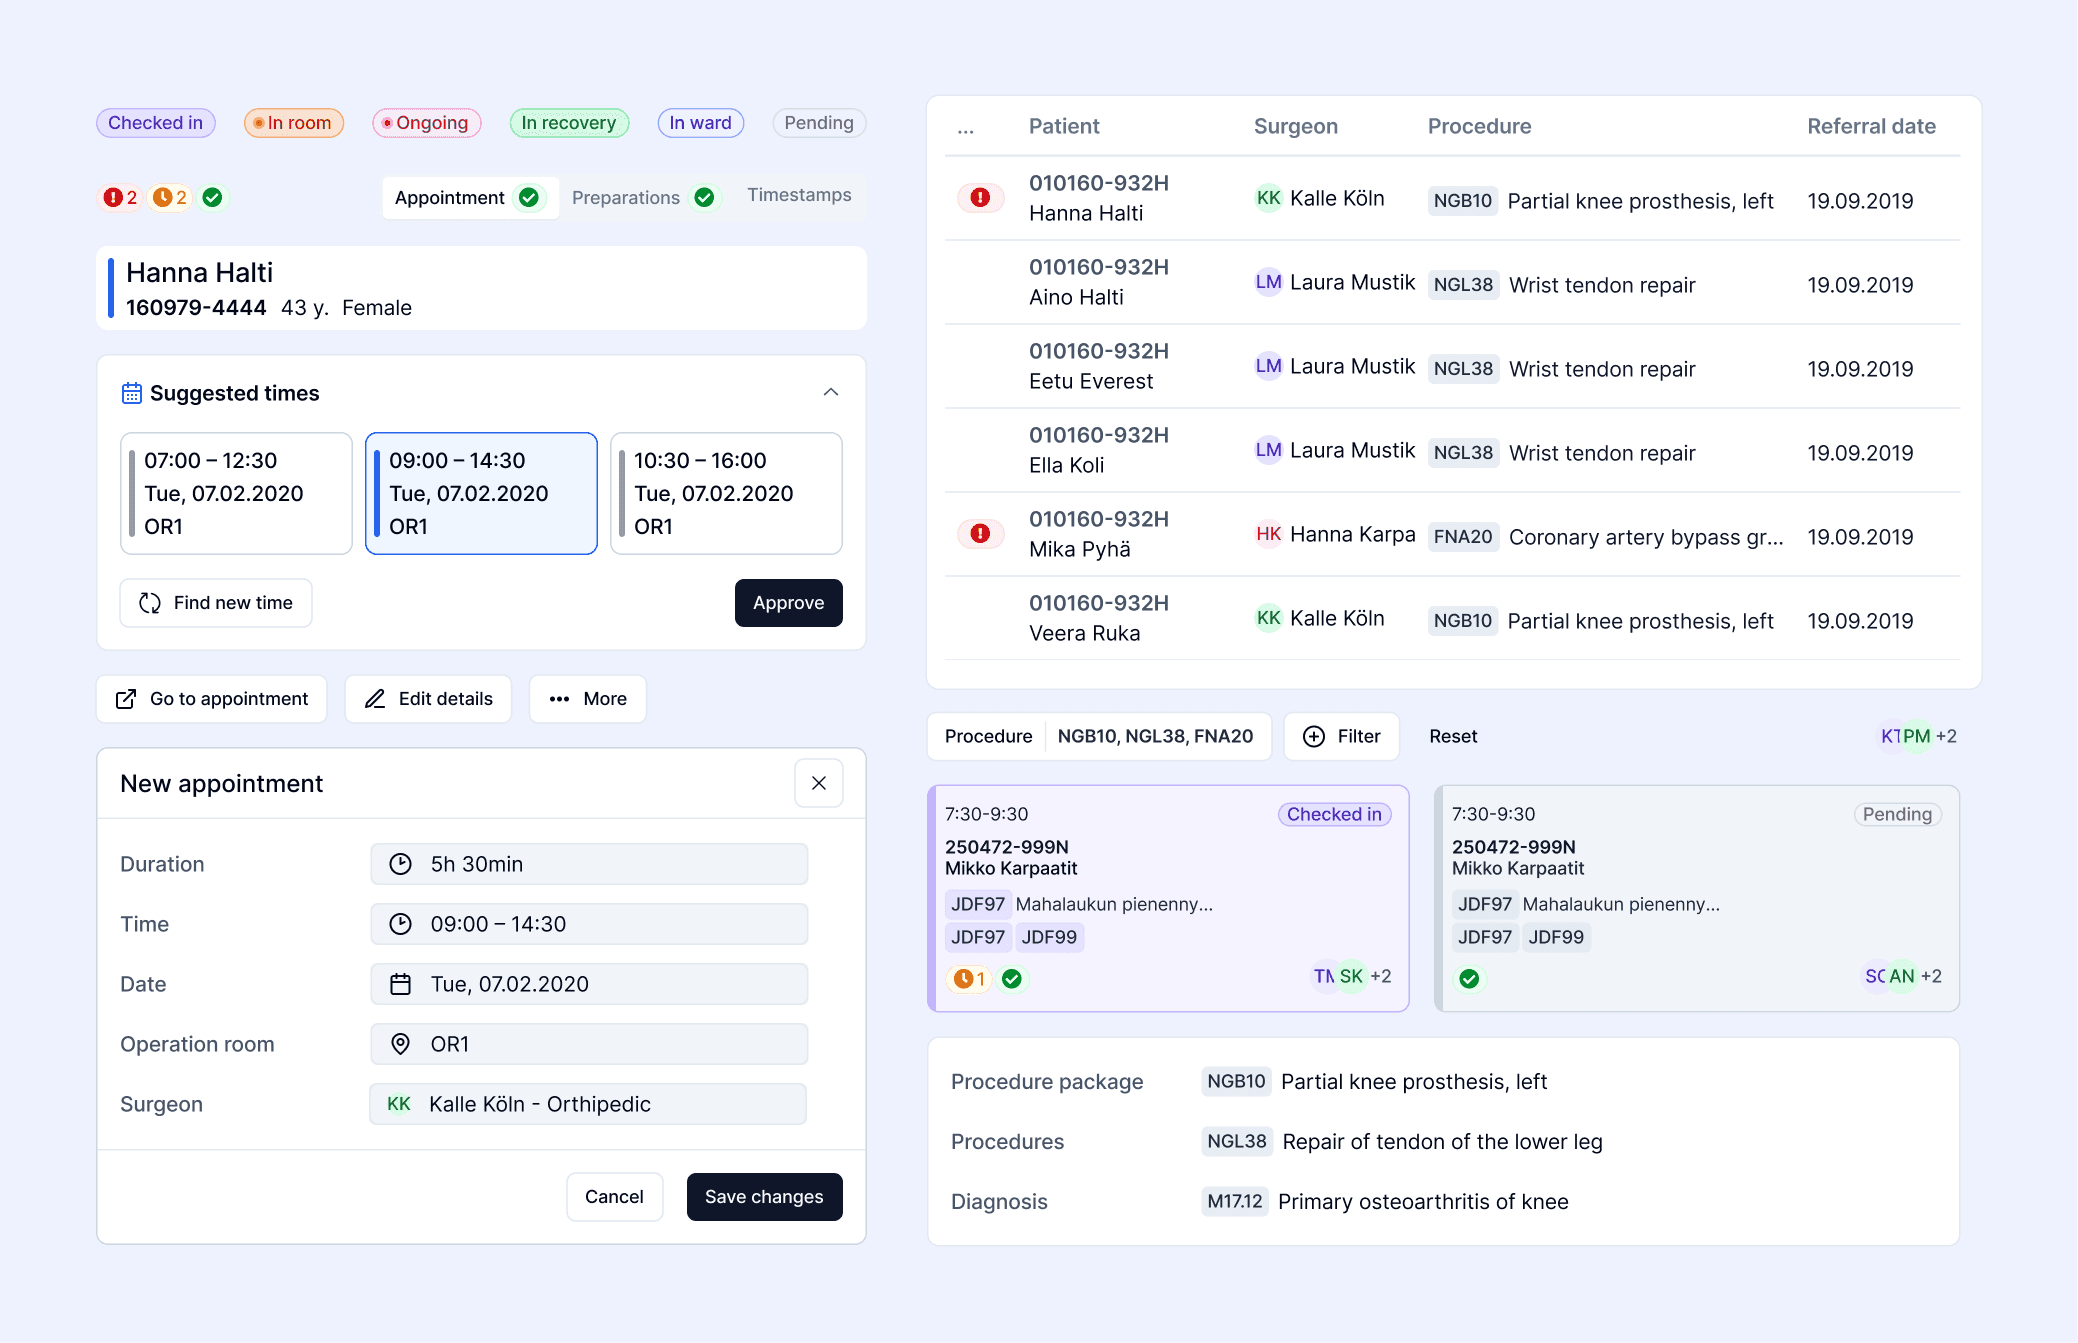2078x1343 pixels.
Task: Collapse the Suggested times section
Action: pos(830,392)
